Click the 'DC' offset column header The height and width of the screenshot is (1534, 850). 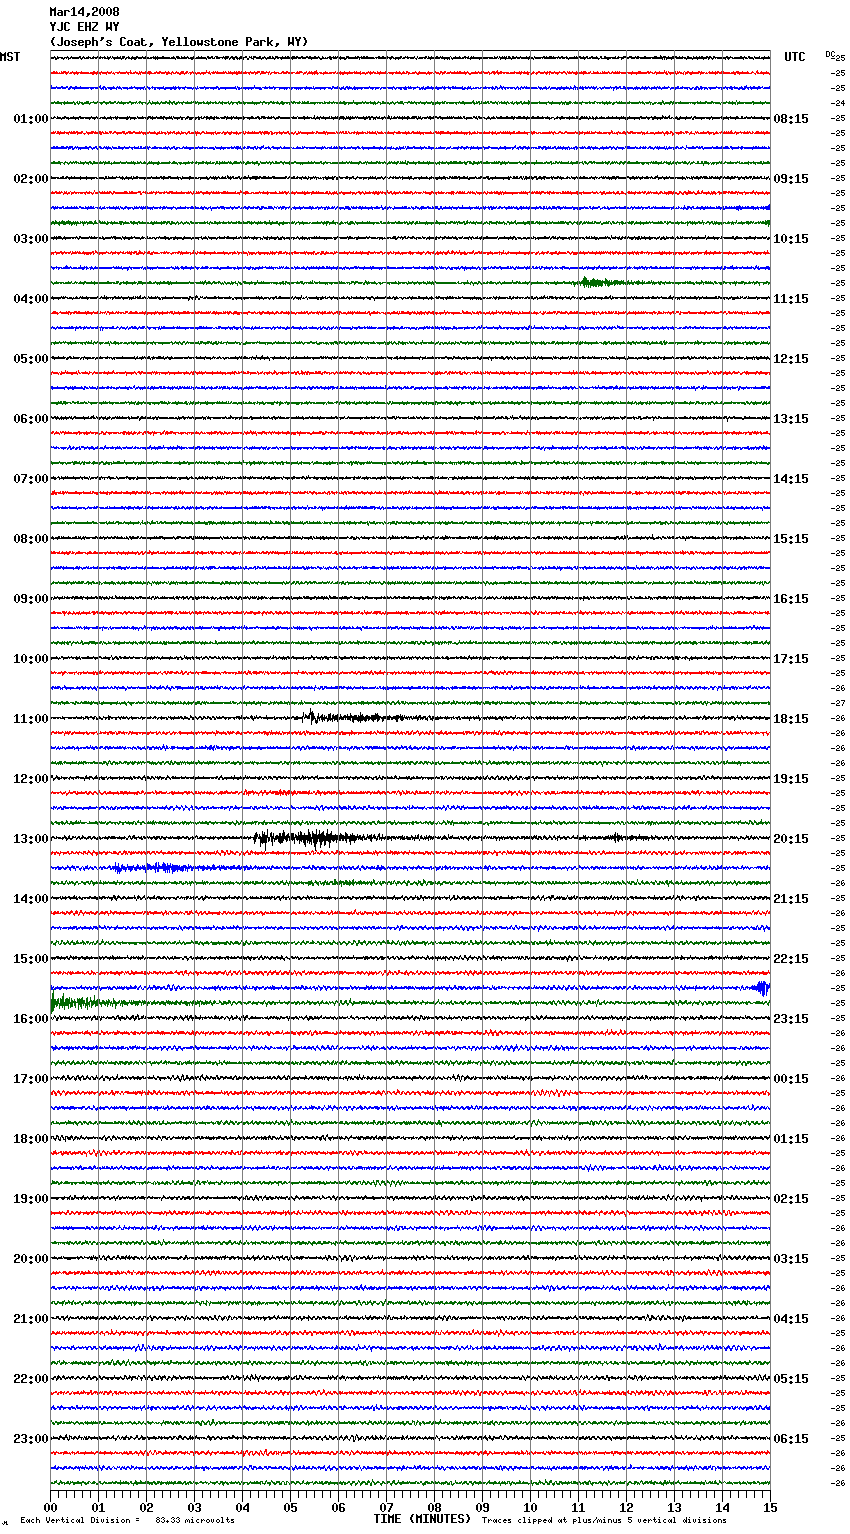[830, 54]
